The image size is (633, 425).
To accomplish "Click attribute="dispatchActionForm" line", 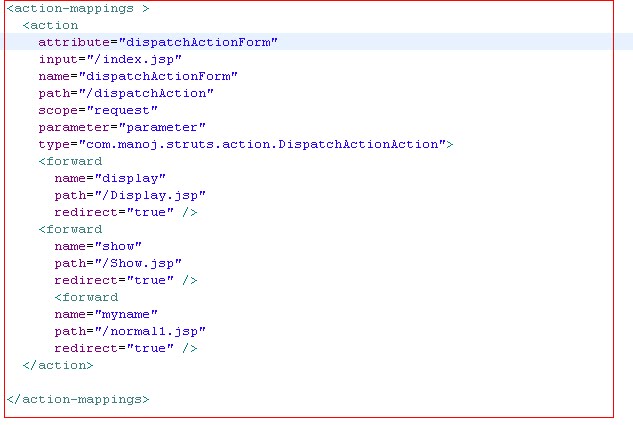I will point(158,42).
